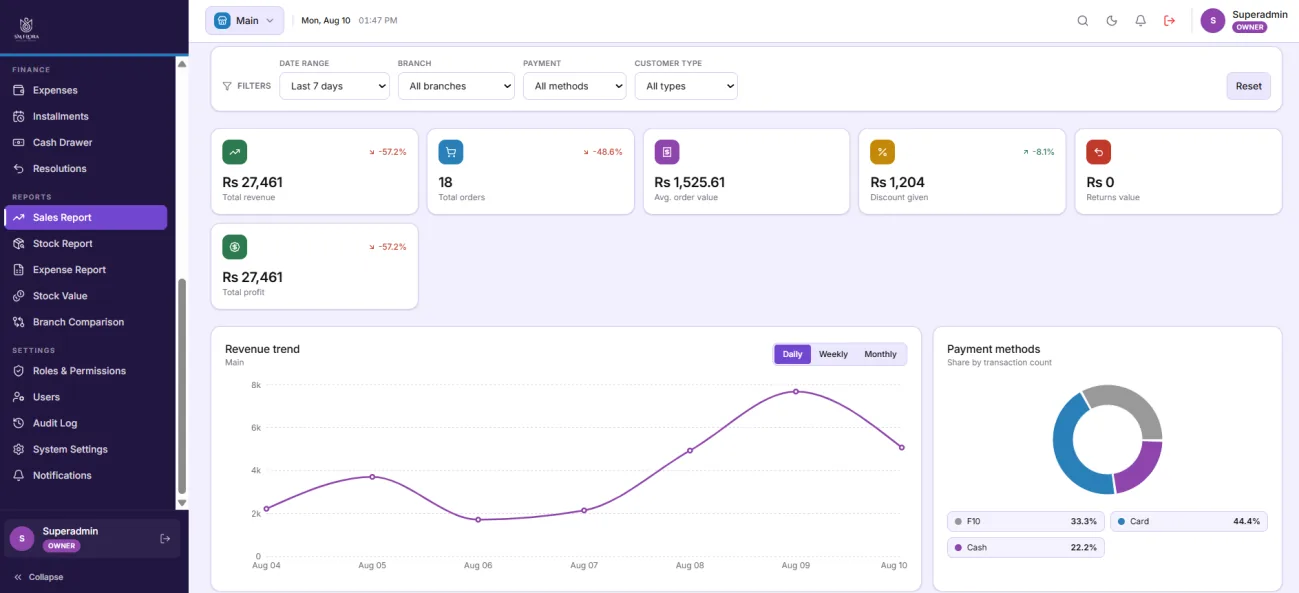Click the Stock Value link label
Image resolution: width=1299 pixels, height=593 pixels.
60,296
